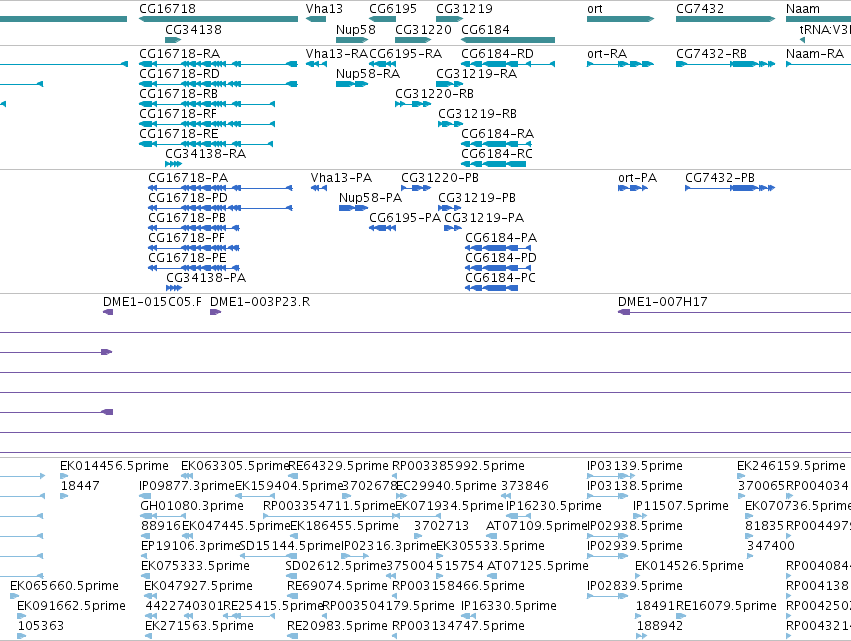851x641 pixels.
Task: Select EST EK065660.5prime
Action: pos(65,586)
